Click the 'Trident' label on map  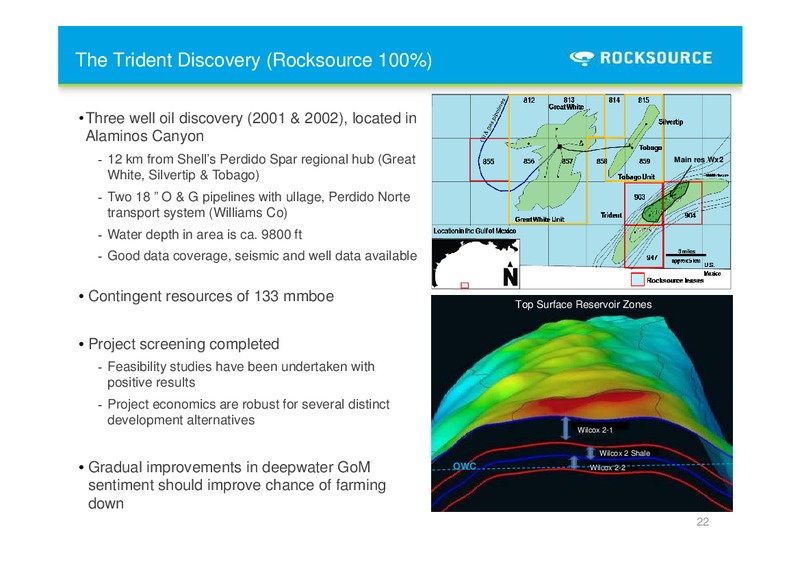(611, 215)
